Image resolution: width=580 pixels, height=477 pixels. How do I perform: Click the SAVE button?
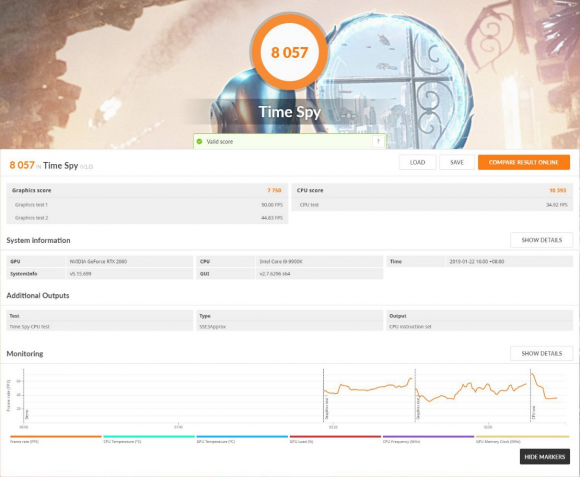(x=457, y=162)
